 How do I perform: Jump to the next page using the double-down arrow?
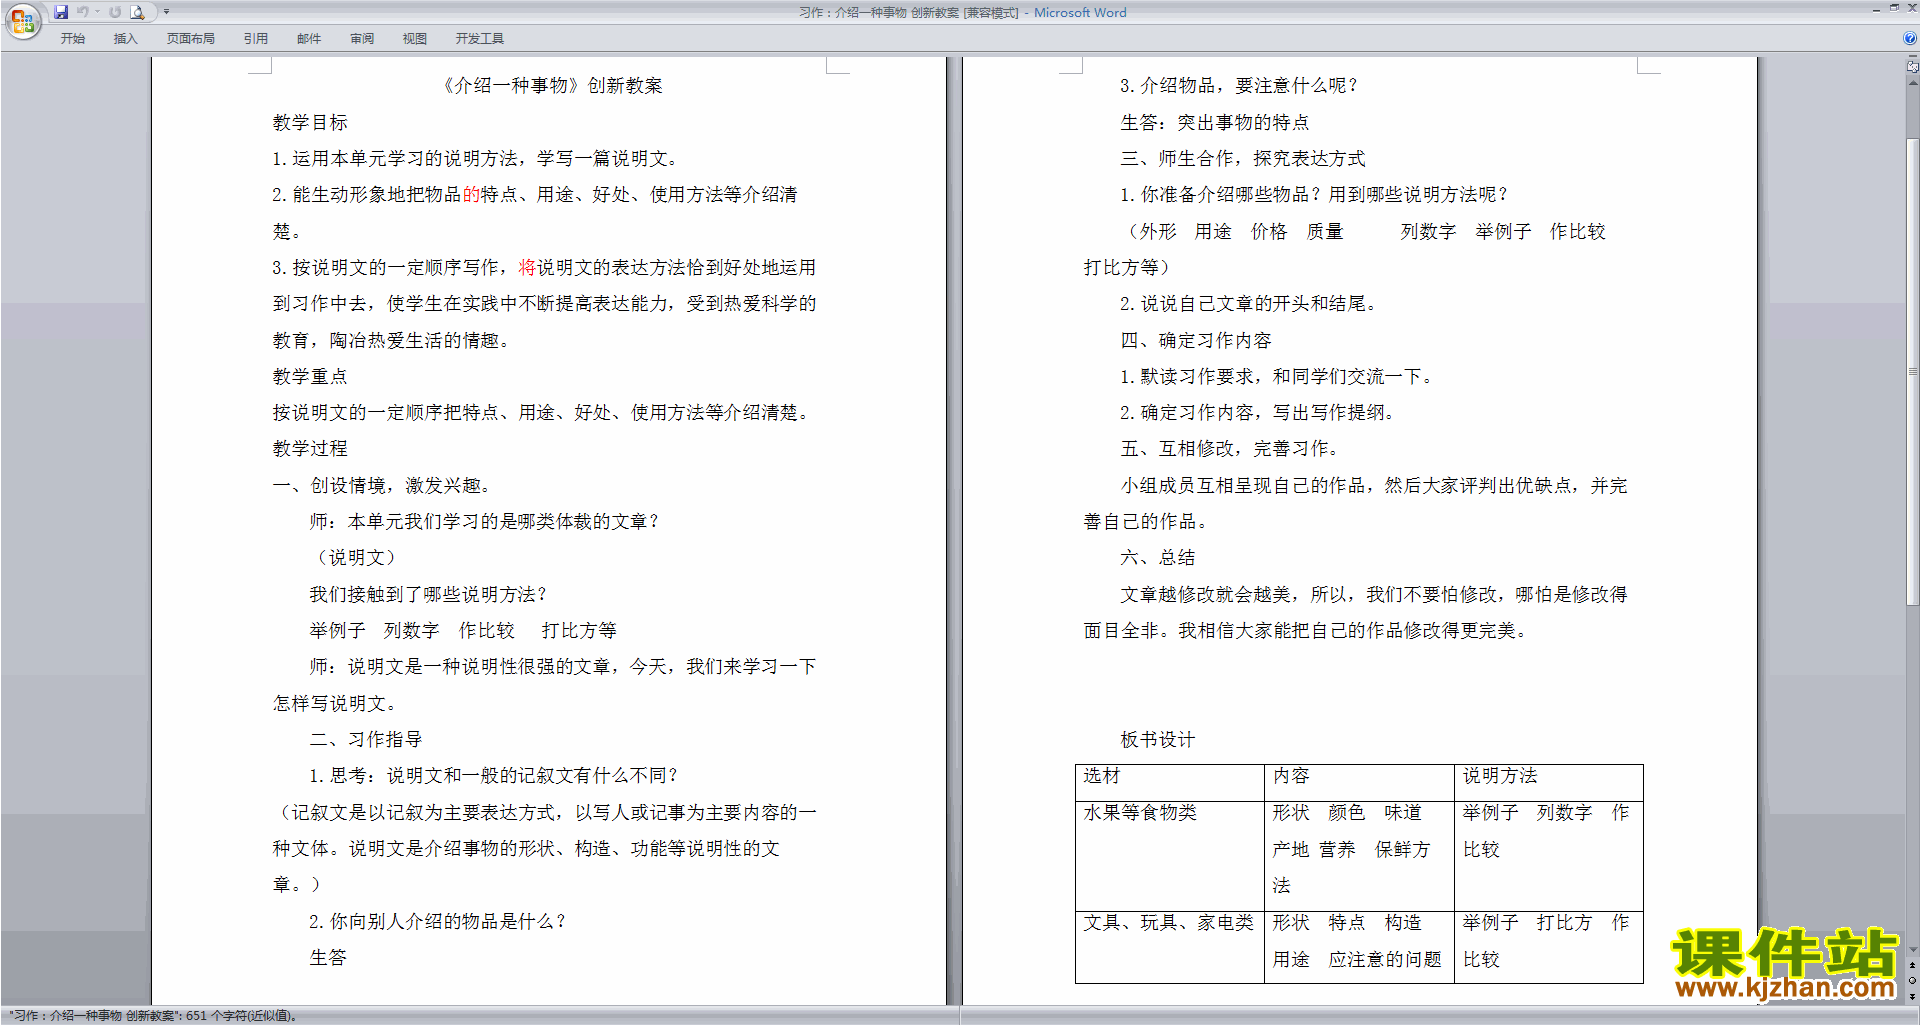point(1912,996)
